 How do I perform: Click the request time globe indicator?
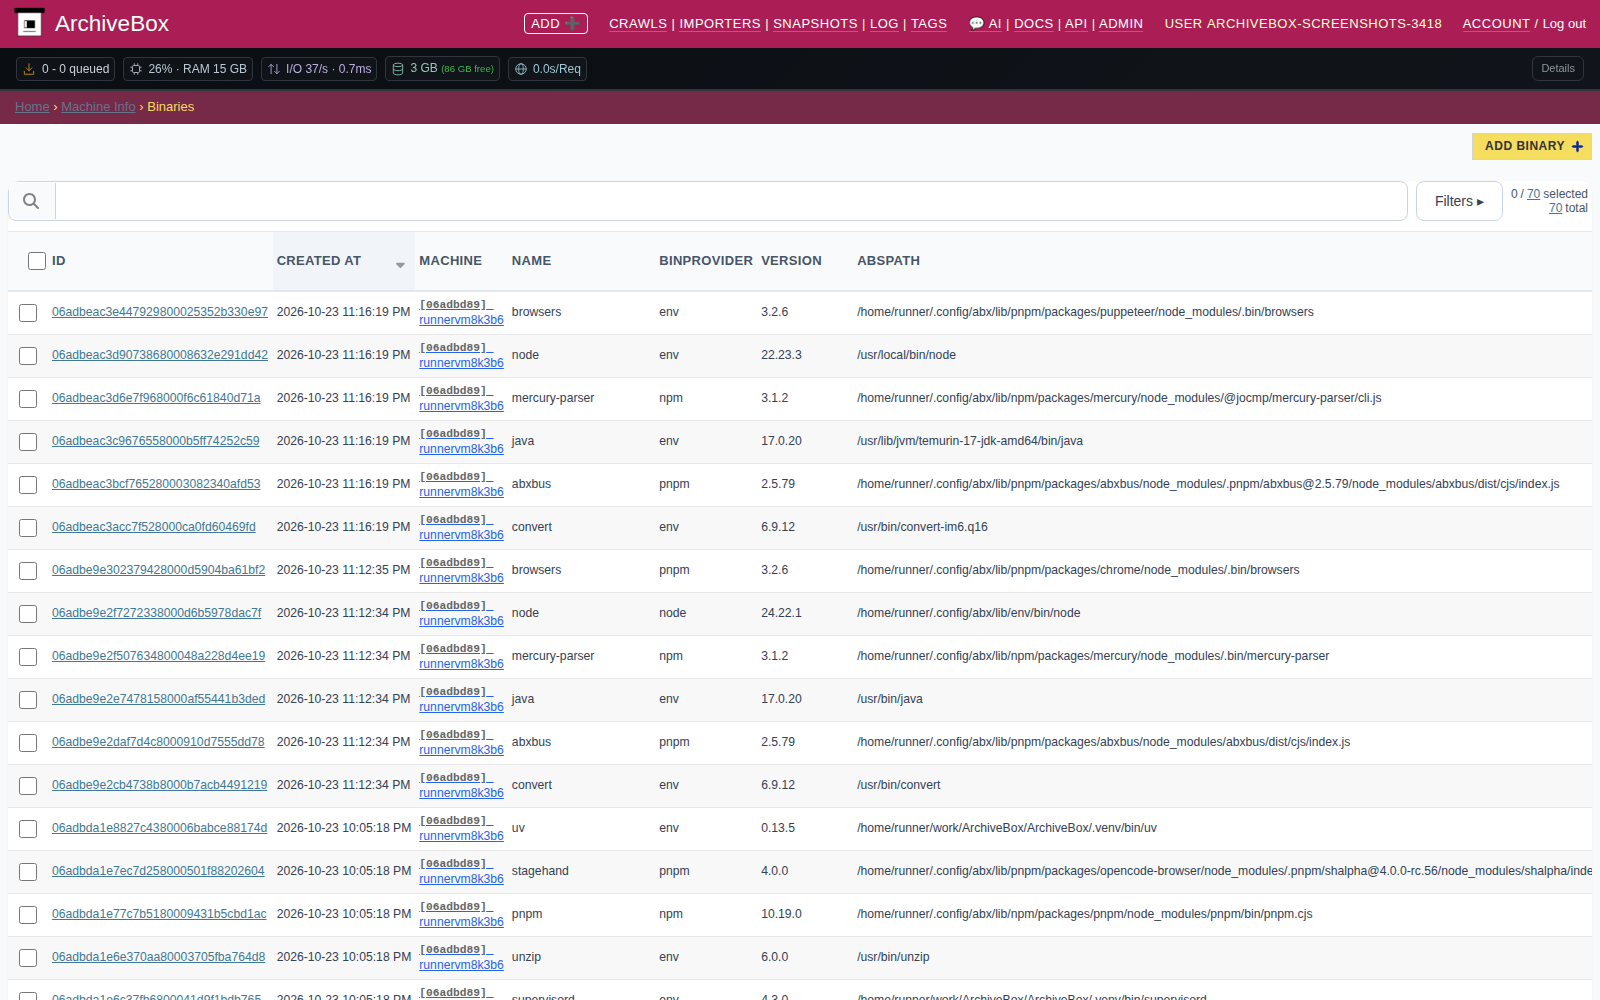(x=547, y=69)
